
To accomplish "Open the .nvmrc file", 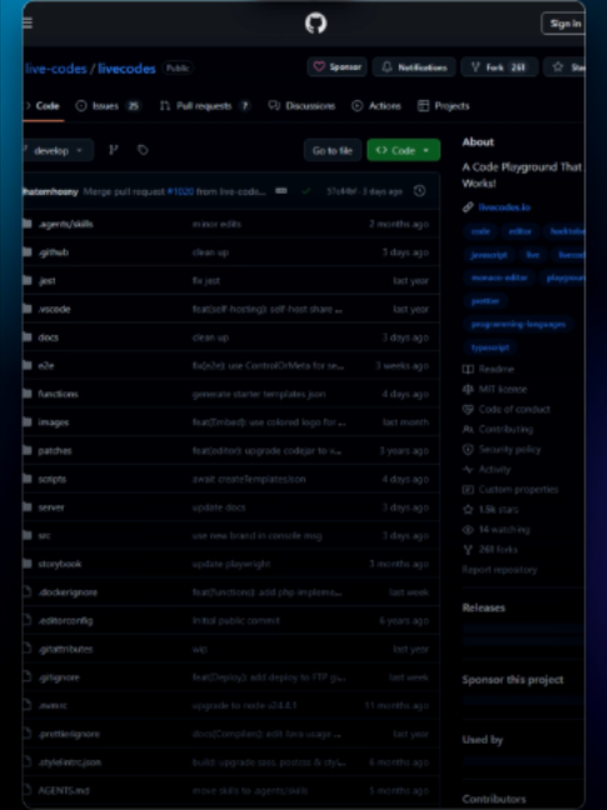I will pos(53,706).
